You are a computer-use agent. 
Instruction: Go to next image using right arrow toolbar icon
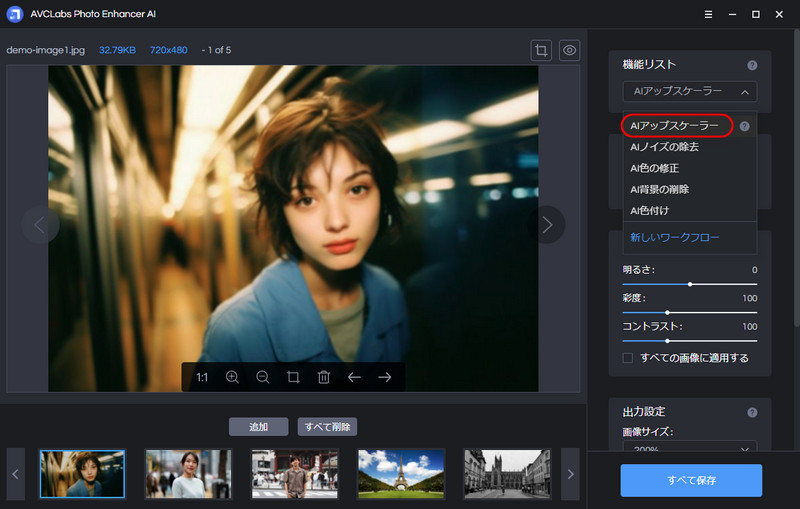click(385, 377)
